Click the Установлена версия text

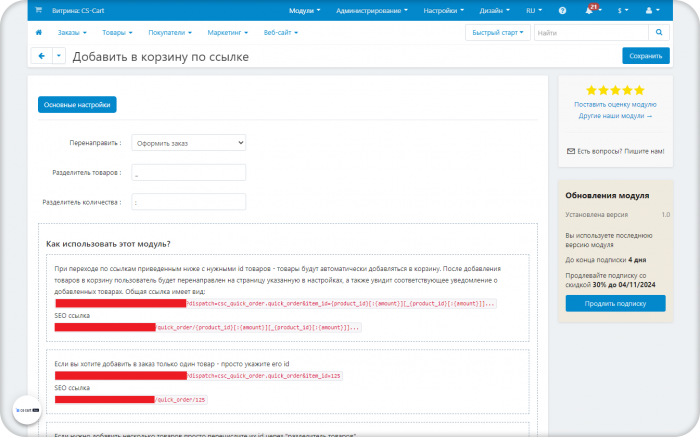(596, 215)
